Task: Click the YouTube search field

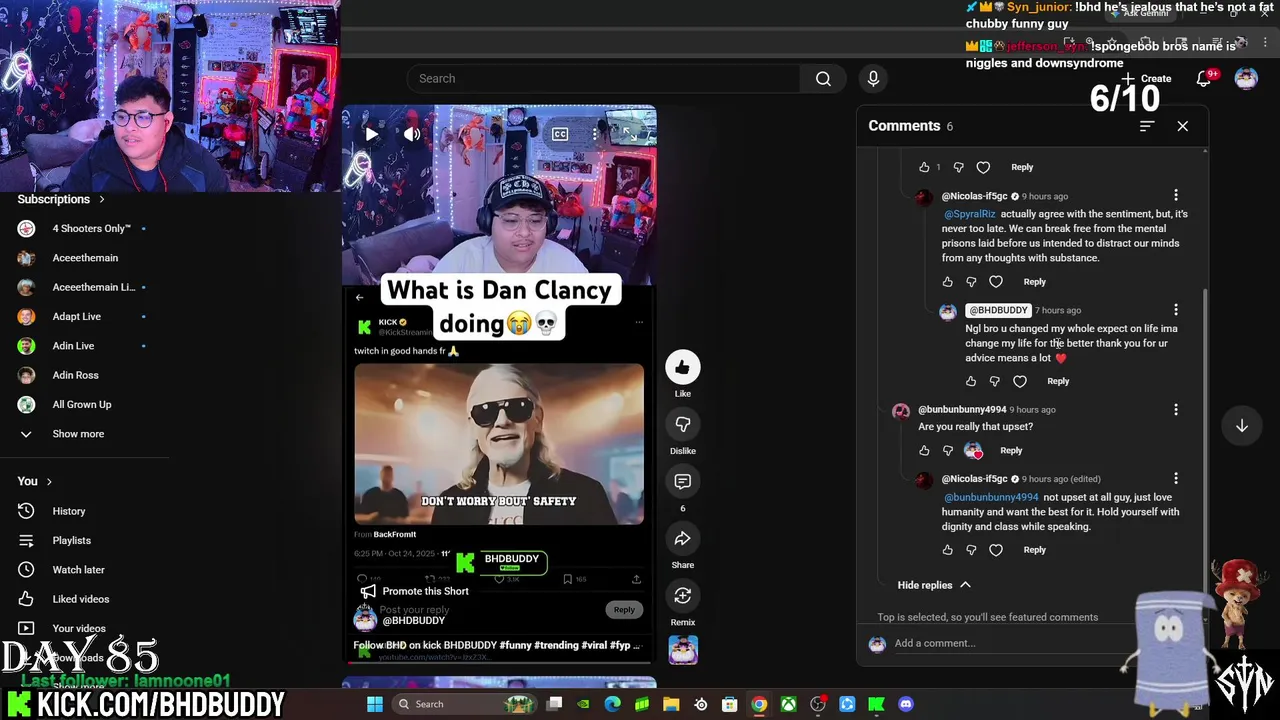Action: click(604, 79)
